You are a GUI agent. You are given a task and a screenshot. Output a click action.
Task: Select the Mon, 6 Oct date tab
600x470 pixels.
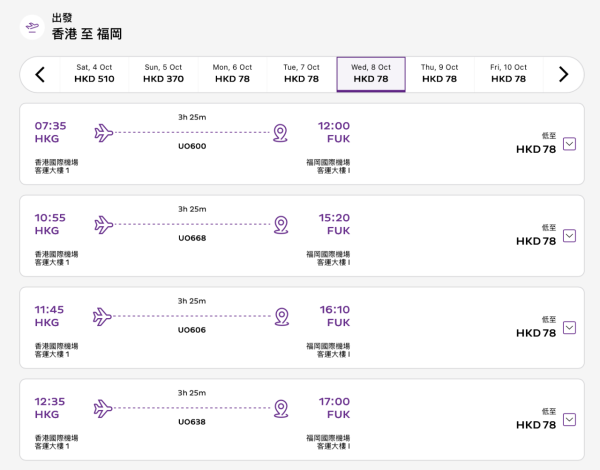pos(232,73)
